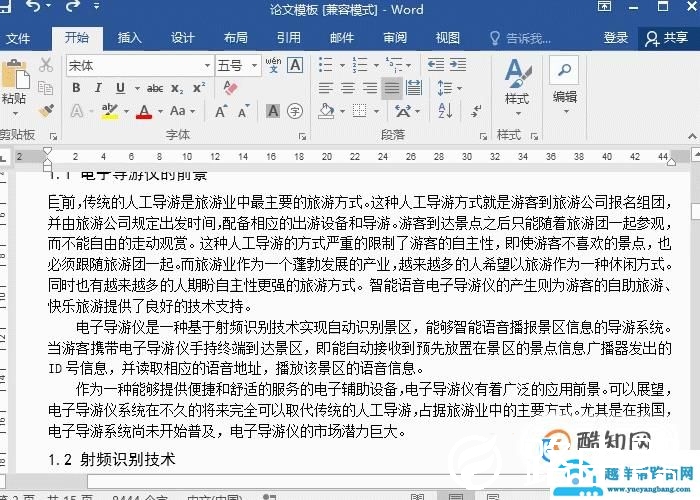Collapse the ribbon with the up arrow

pos(692,136)
